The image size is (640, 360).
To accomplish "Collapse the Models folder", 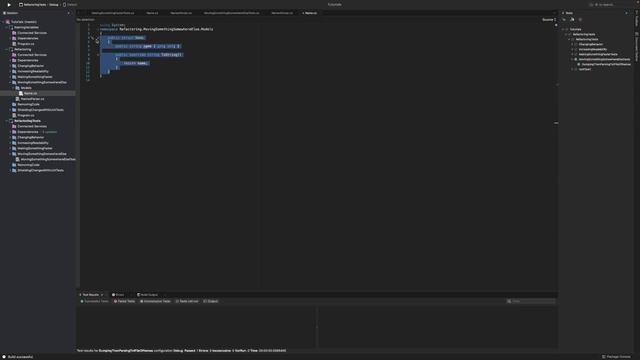I will (x=13, y=88).
